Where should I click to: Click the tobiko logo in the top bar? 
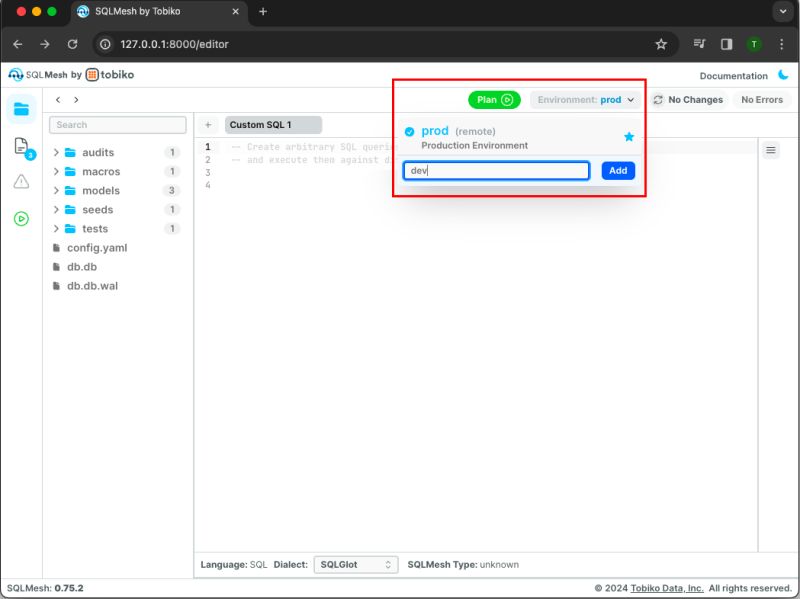[95, 75]
